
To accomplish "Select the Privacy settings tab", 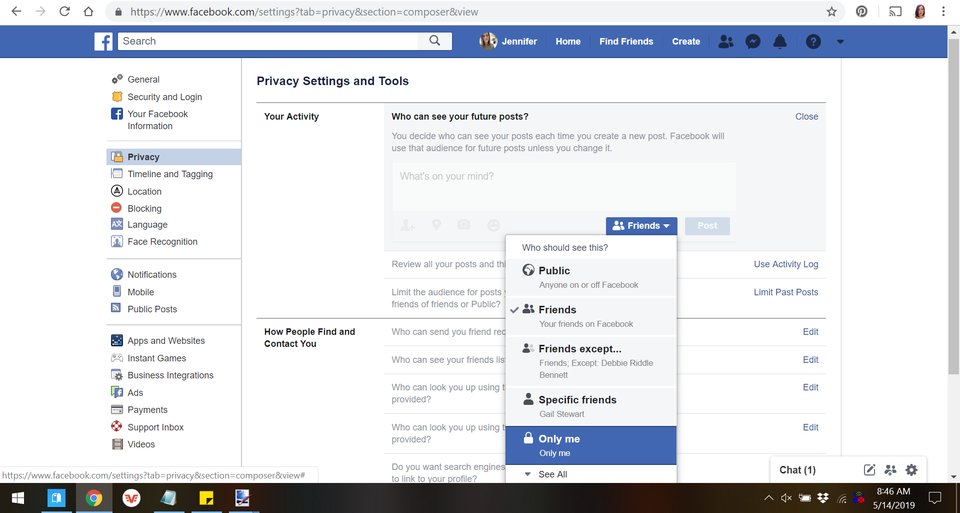I will point(174,157).
